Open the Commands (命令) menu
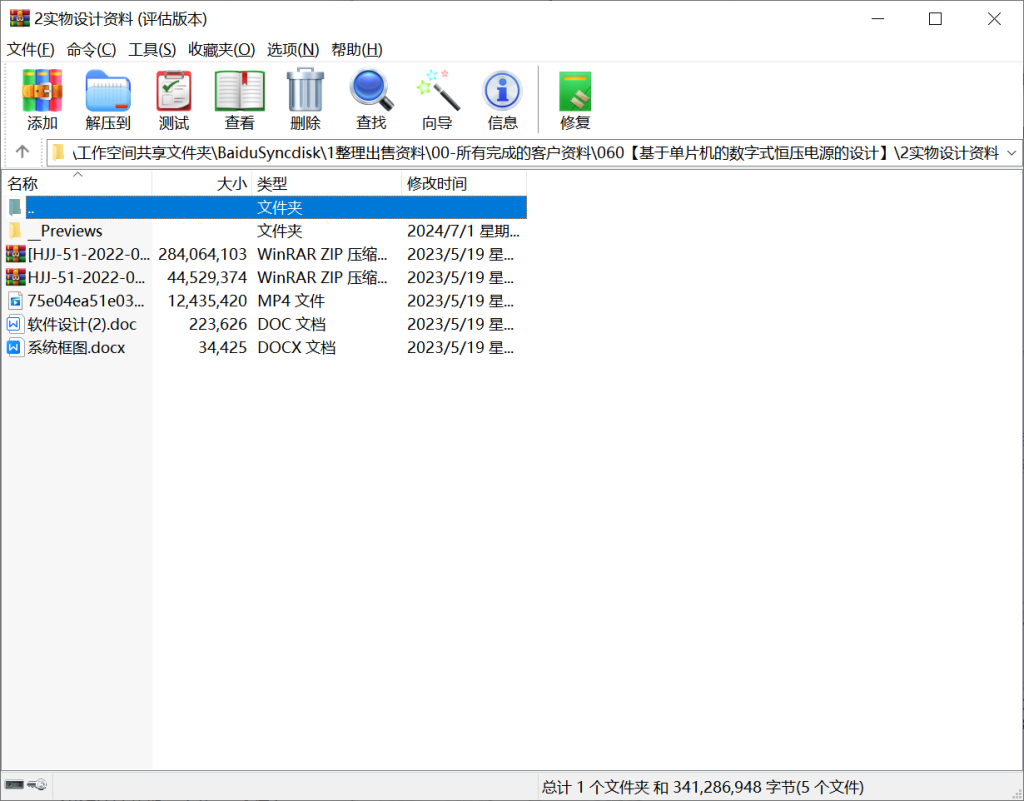Viewport: 1024px width, 801px height. coord(91,49)
